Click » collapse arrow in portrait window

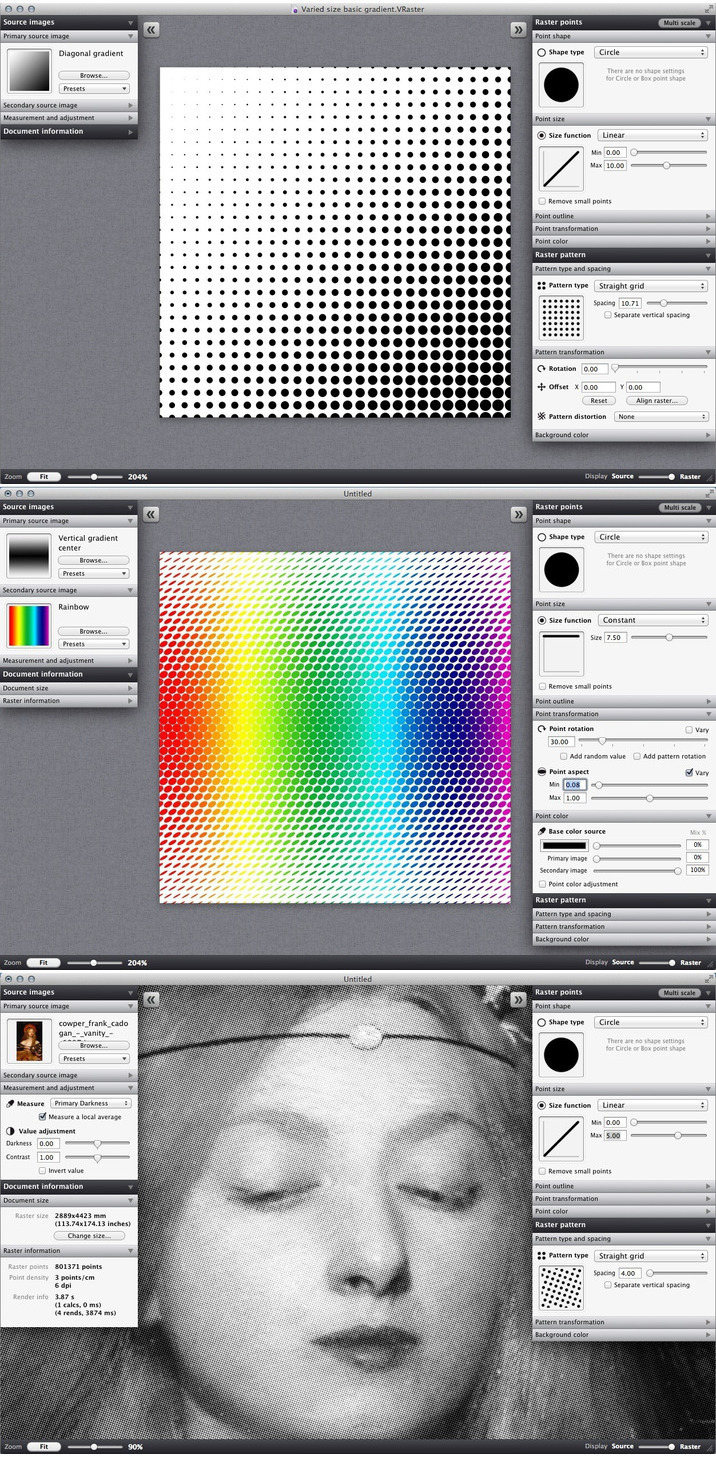click(x=518, y=999)
